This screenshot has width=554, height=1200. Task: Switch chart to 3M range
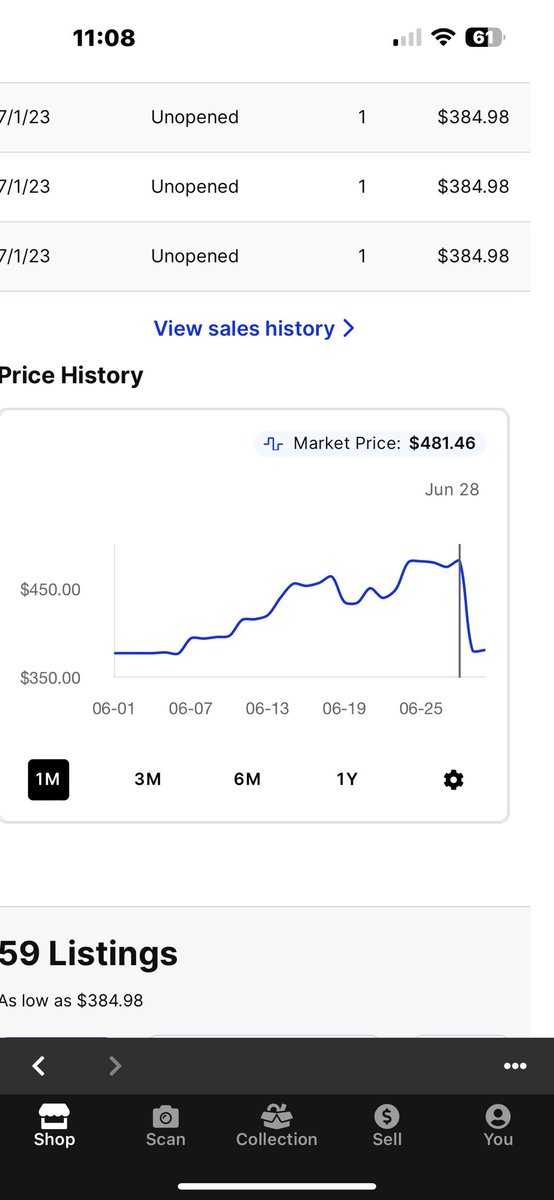tap(148, 779)
